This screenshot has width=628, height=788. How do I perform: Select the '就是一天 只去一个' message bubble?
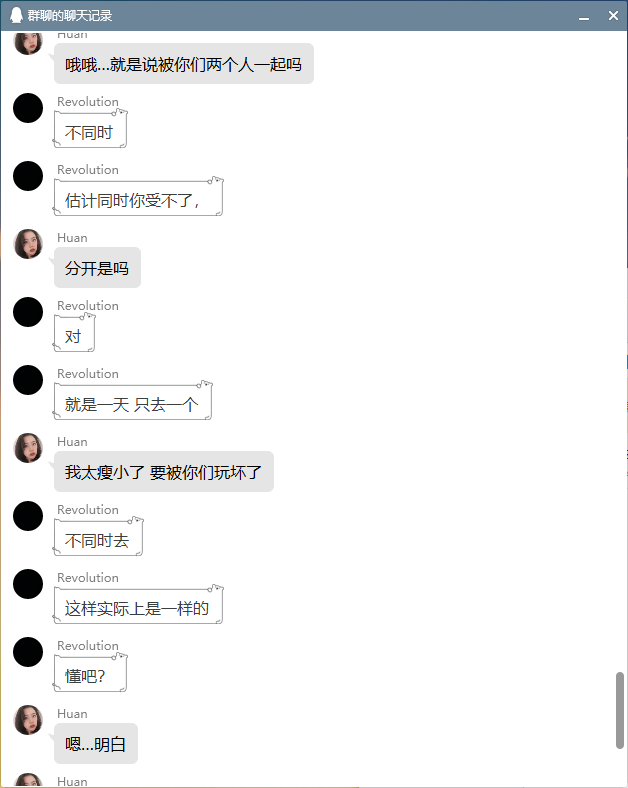(133, 401)
